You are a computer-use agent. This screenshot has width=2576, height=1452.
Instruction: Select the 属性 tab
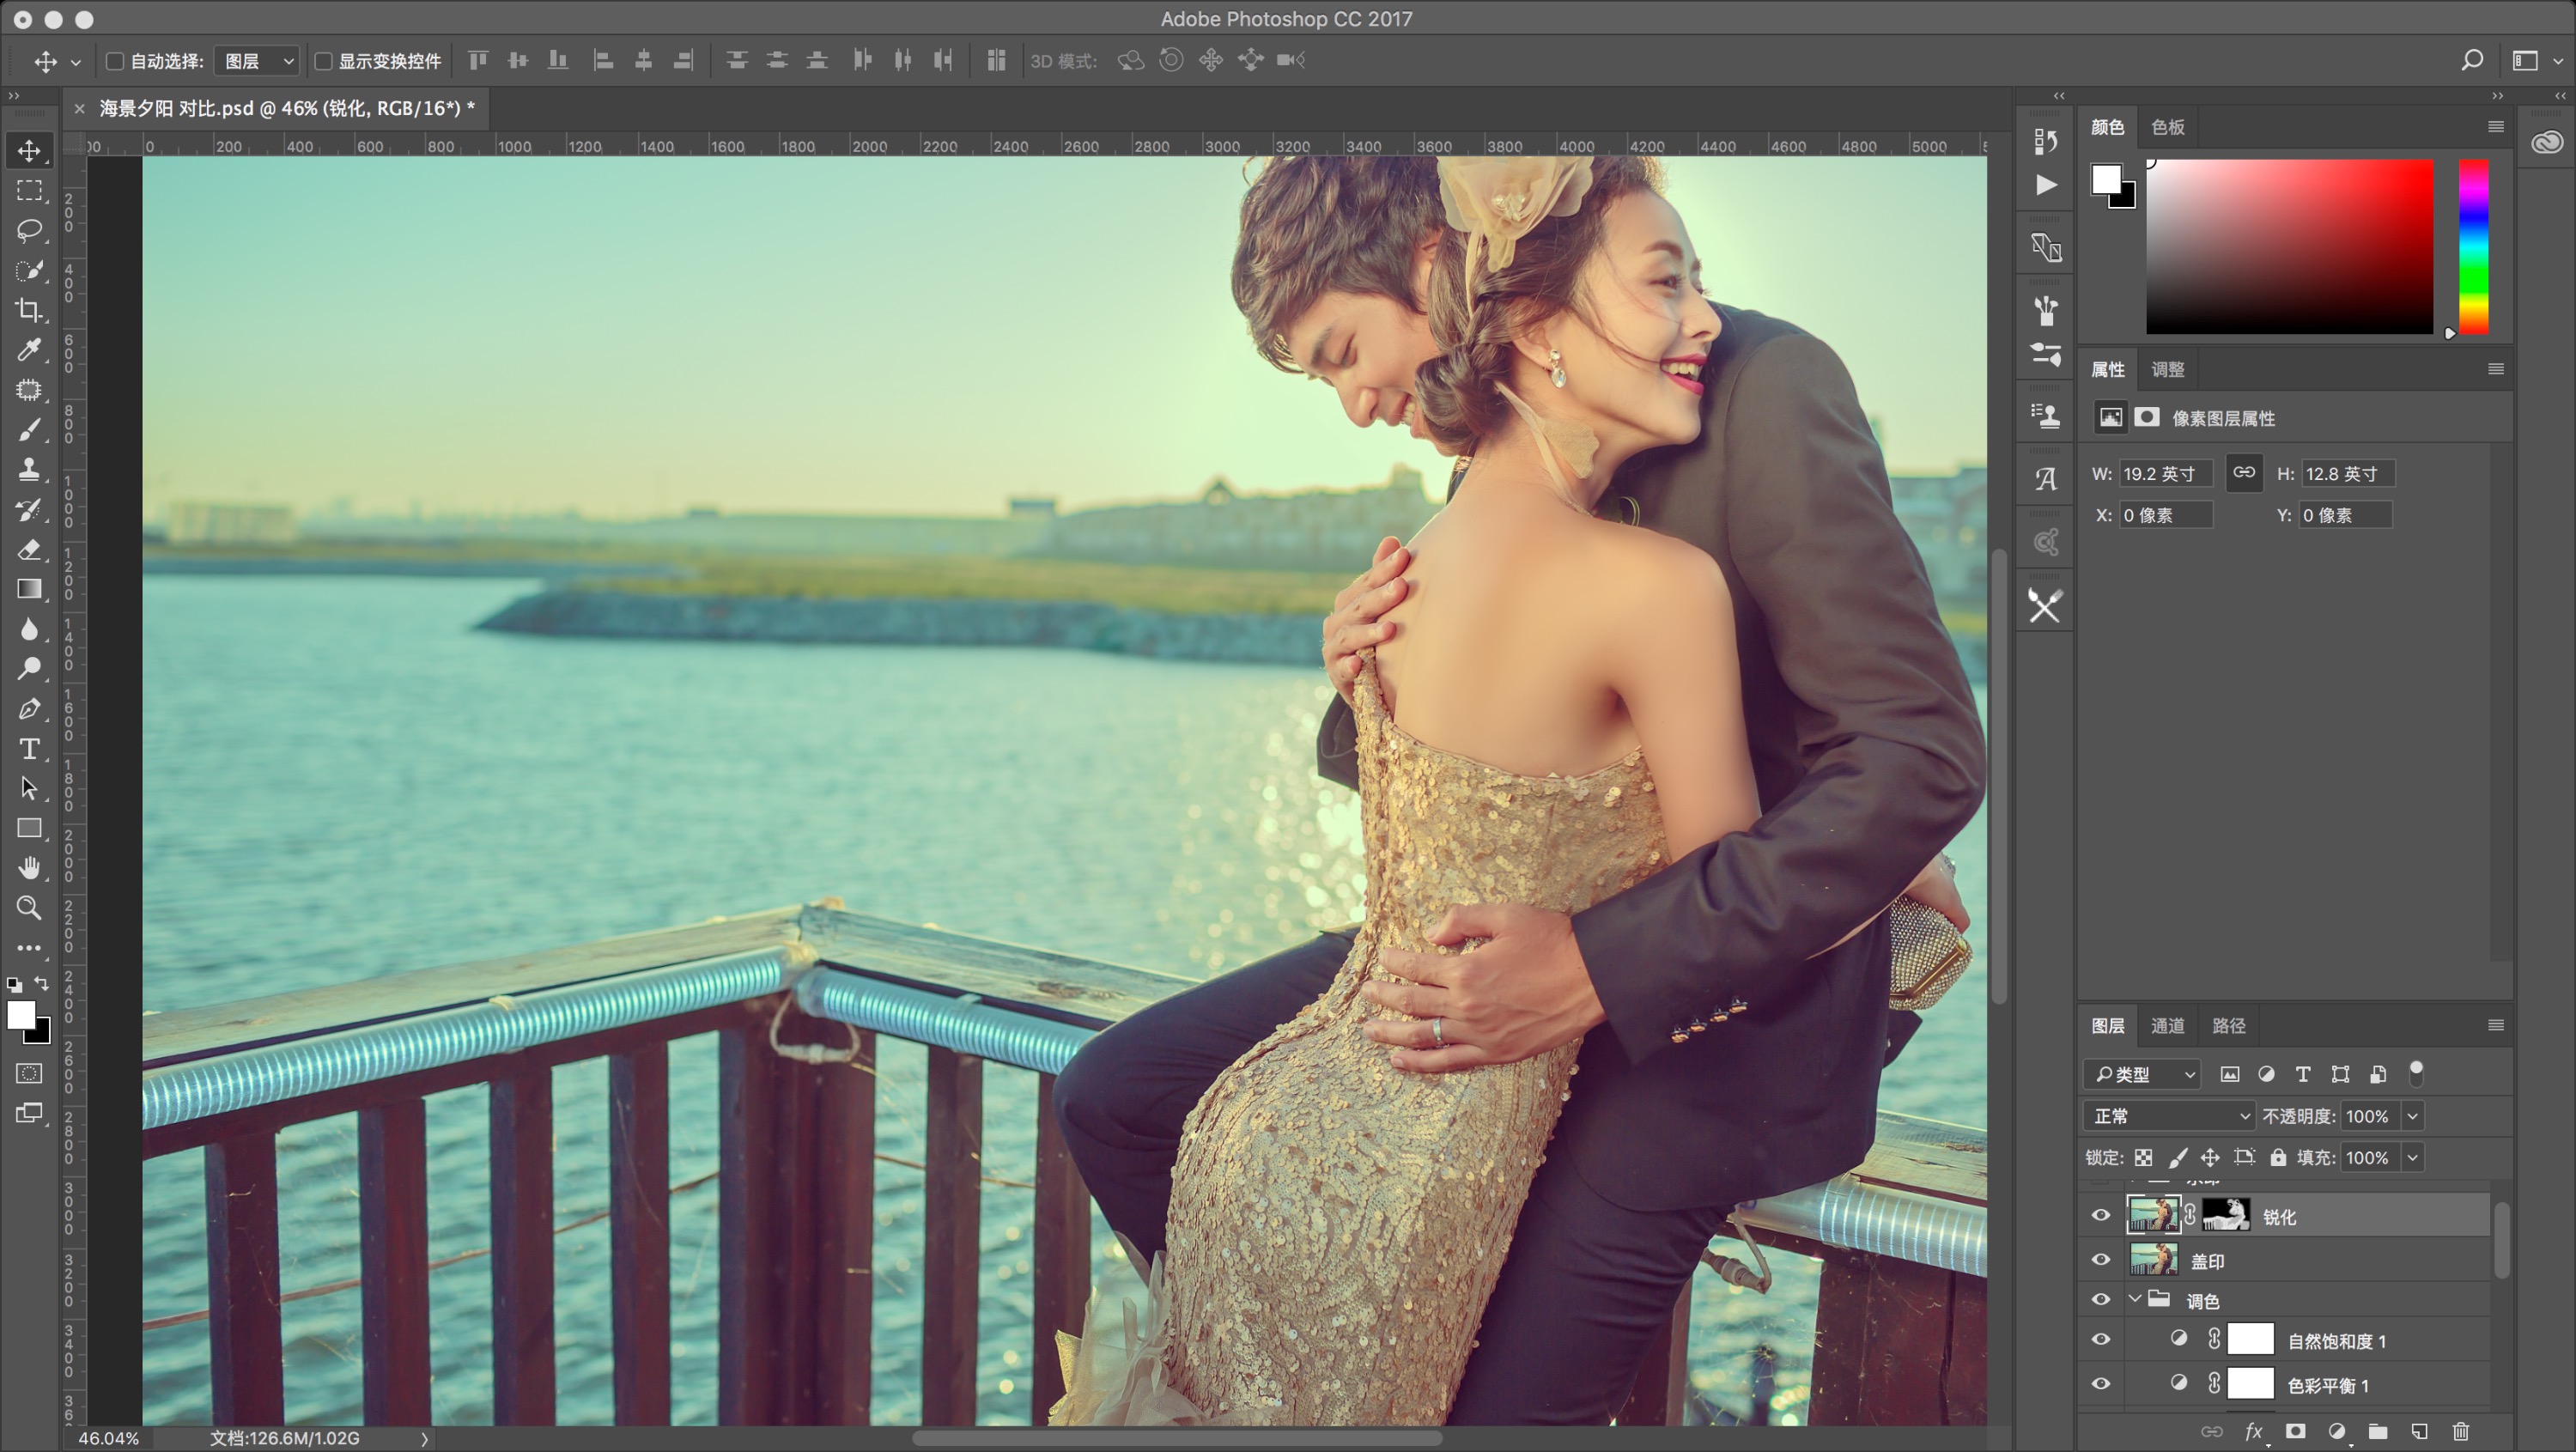(x=2108, y=369)
